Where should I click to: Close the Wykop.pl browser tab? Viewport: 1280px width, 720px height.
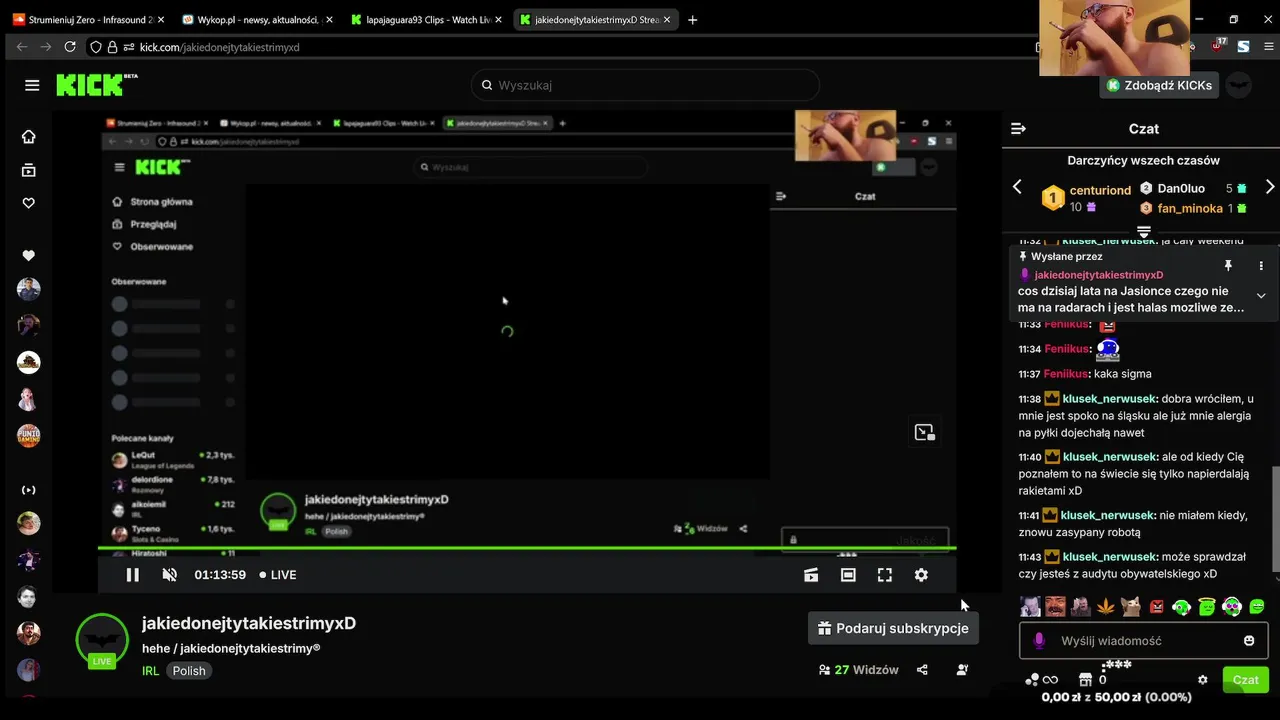coord(328,19)
